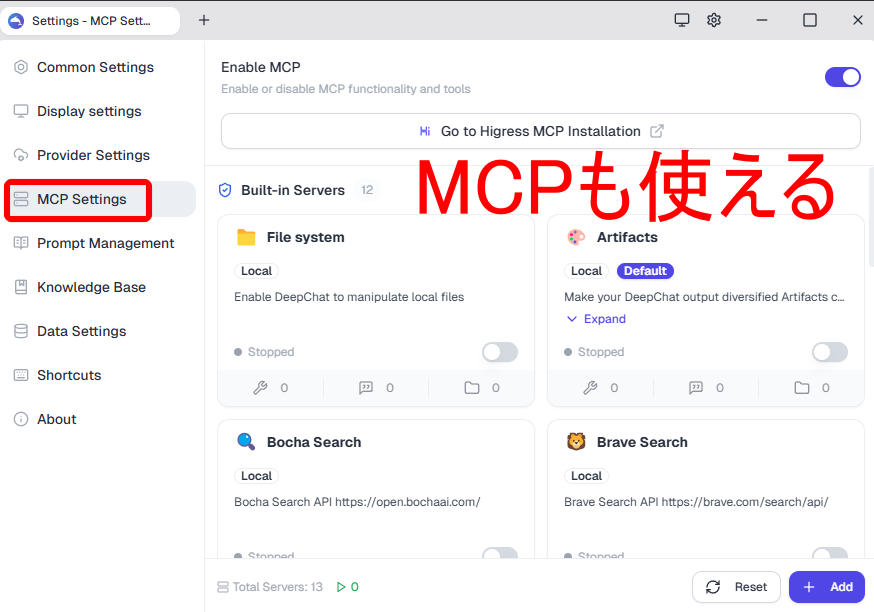
Task: Click the Bocha Search magnifier icon
Action: (x=246, y=442)
